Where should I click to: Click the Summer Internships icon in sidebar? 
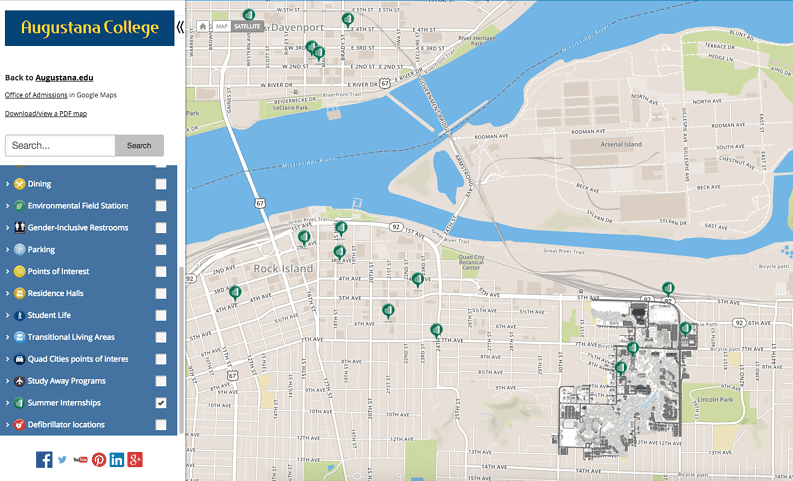[x=19, y=403]
